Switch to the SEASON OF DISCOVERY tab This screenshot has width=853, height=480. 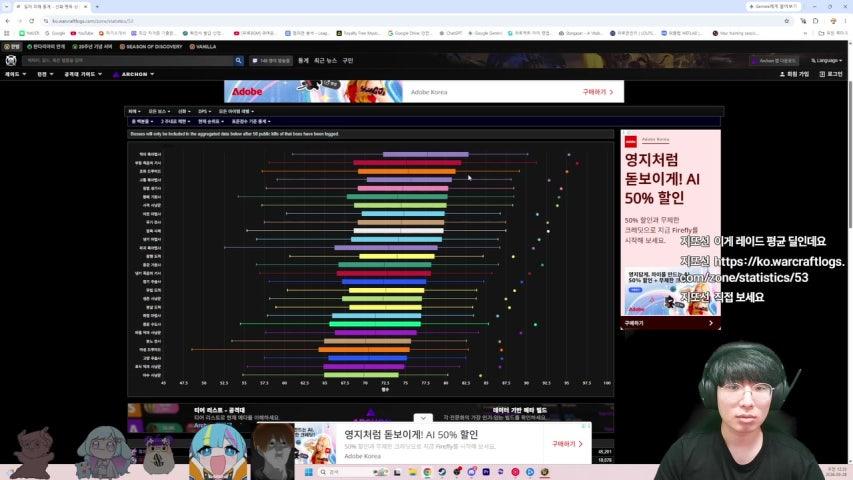click(151, 47)
